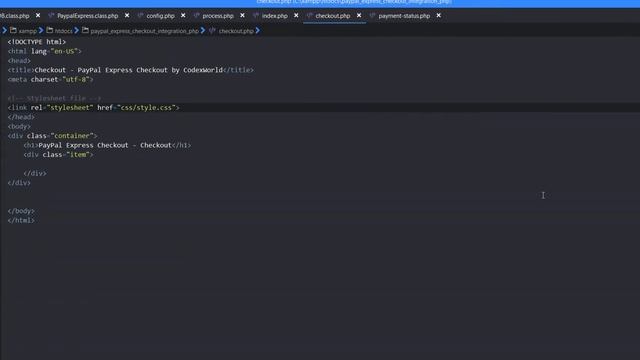Open the payment-status.php tab
The height and width of the screenshot is (360, 640).
click(404, 16)
